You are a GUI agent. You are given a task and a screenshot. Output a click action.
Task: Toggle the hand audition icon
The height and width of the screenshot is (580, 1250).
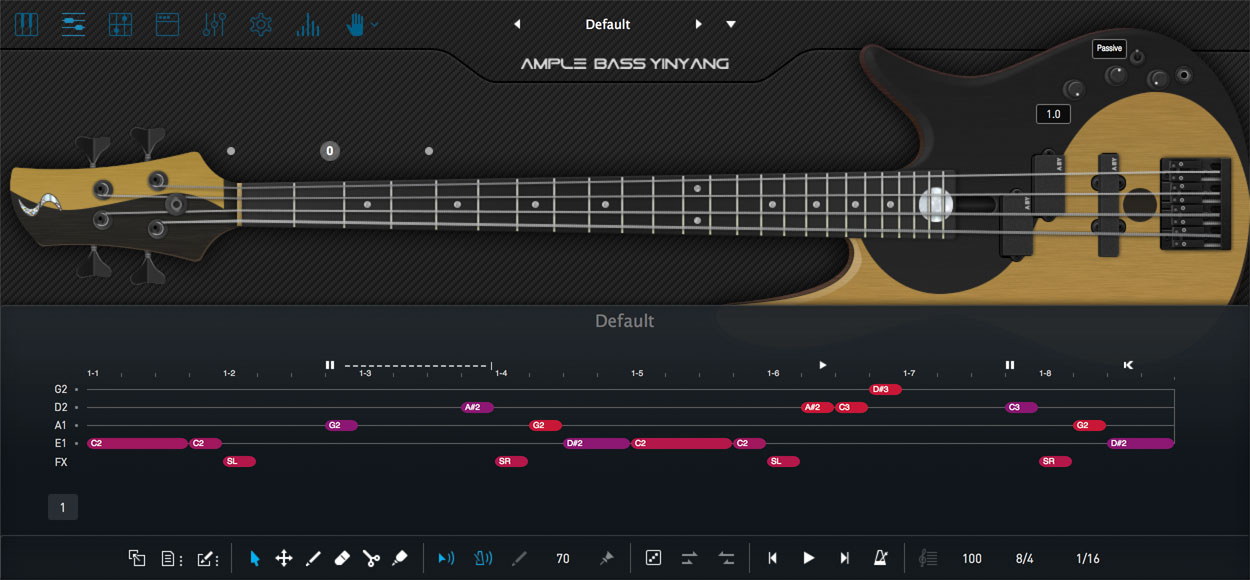pos(483,558)
